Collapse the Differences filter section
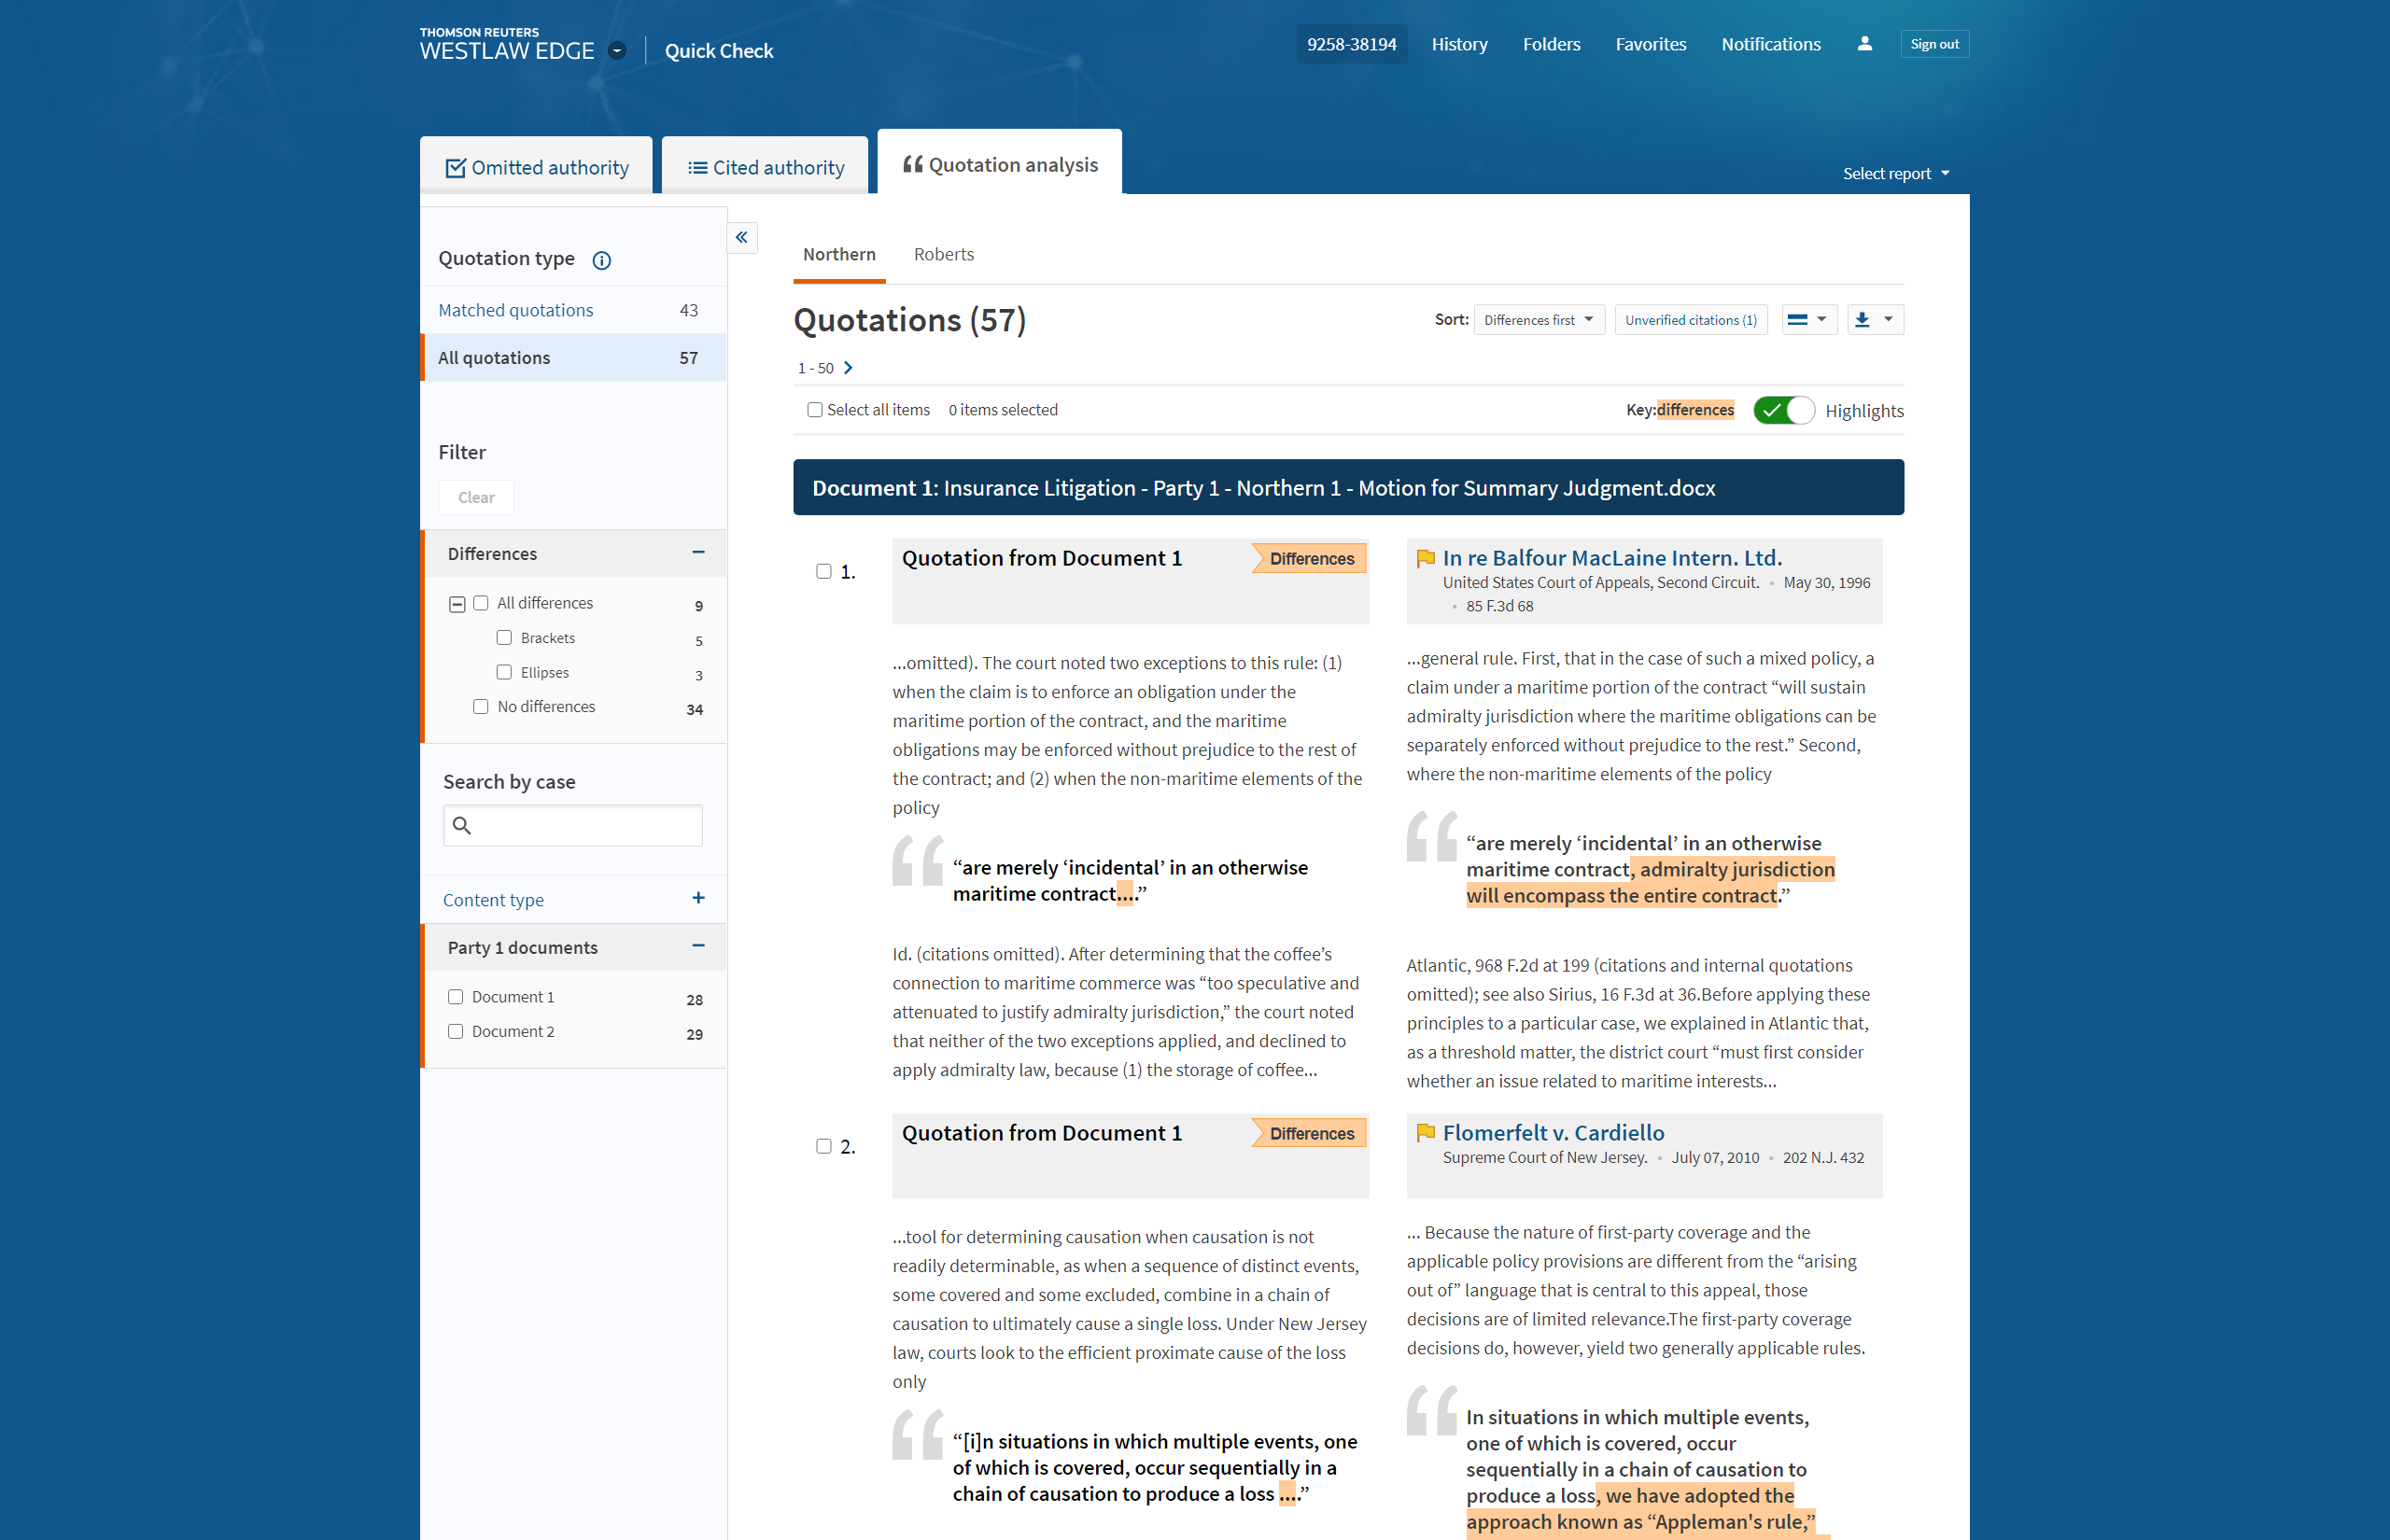Viewport: 2390px width, 1540px height. tap(698, 553)
